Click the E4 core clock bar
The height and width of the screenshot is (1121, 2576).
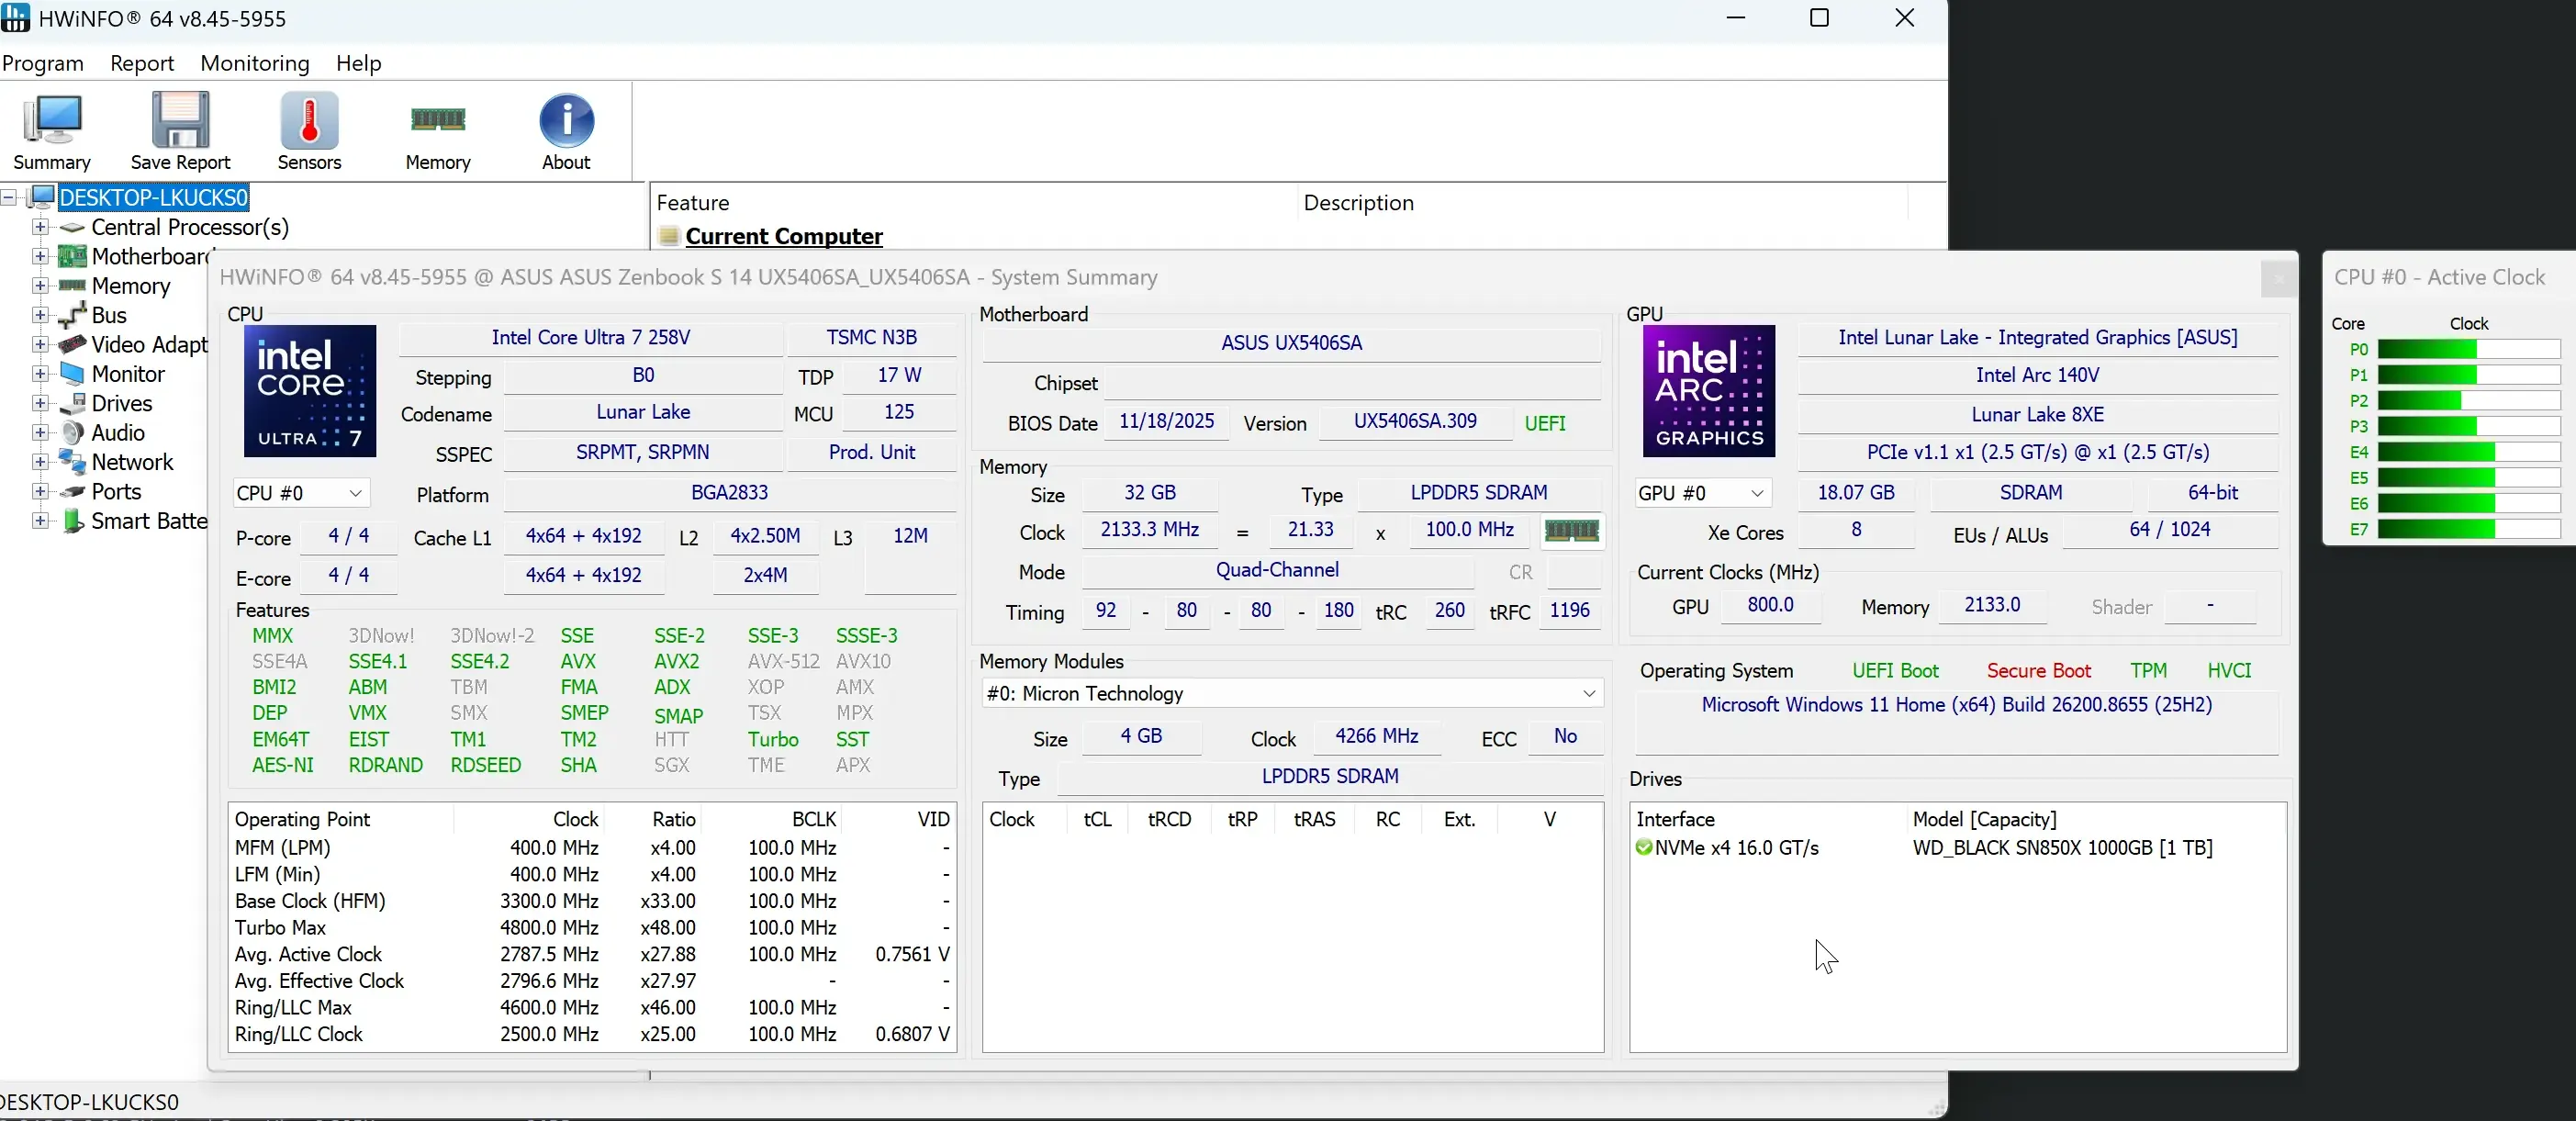pyautogui.click(x=2468, y=453)
